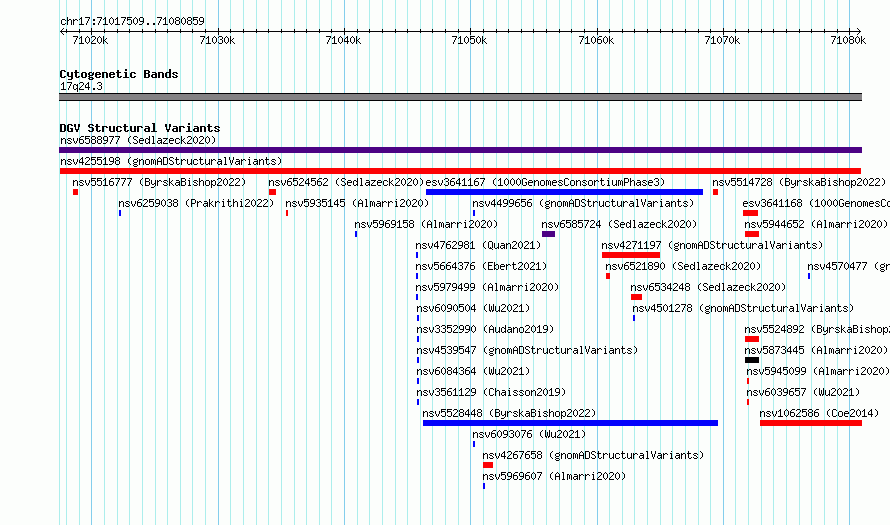
Task: Click nsv3352990 (Audano2019) label
Action: 485,329
